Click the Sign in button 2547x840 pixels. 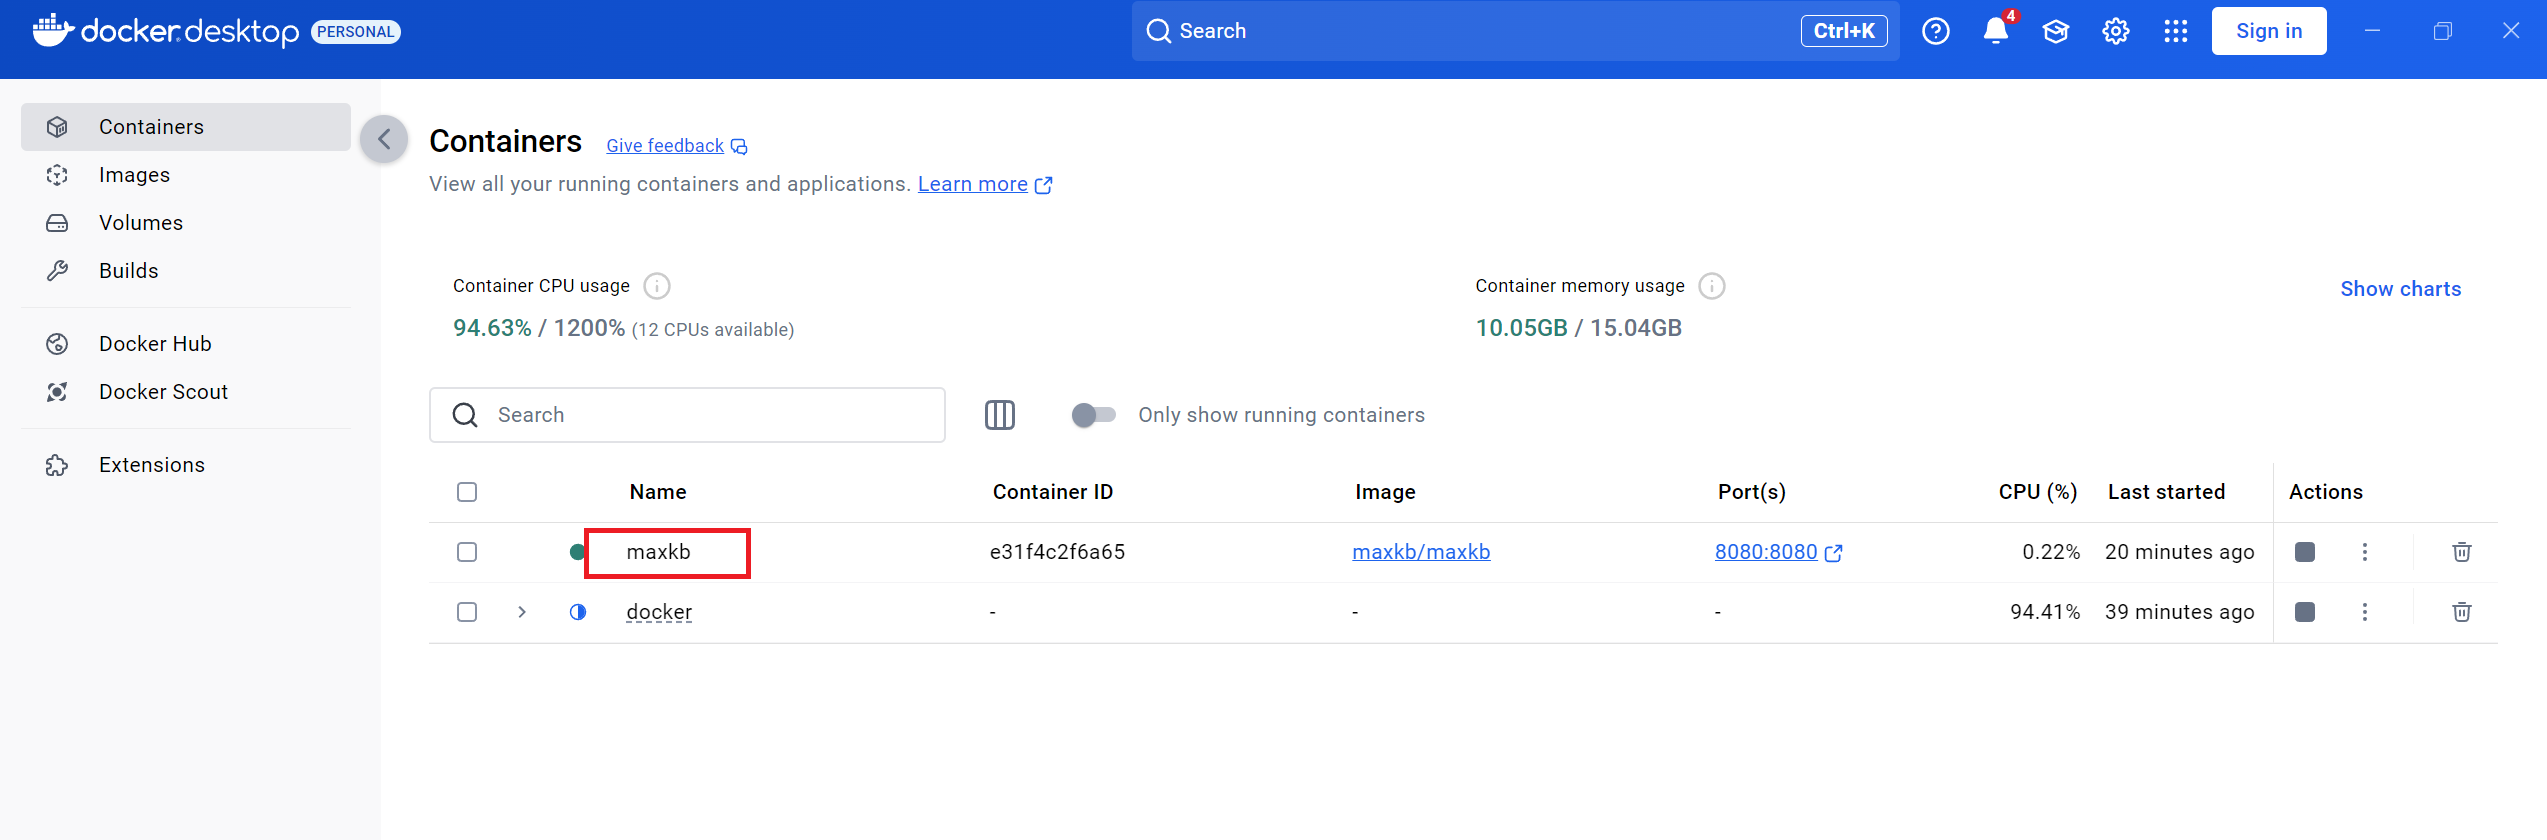pyautogui.click(x=2269, y=31)
